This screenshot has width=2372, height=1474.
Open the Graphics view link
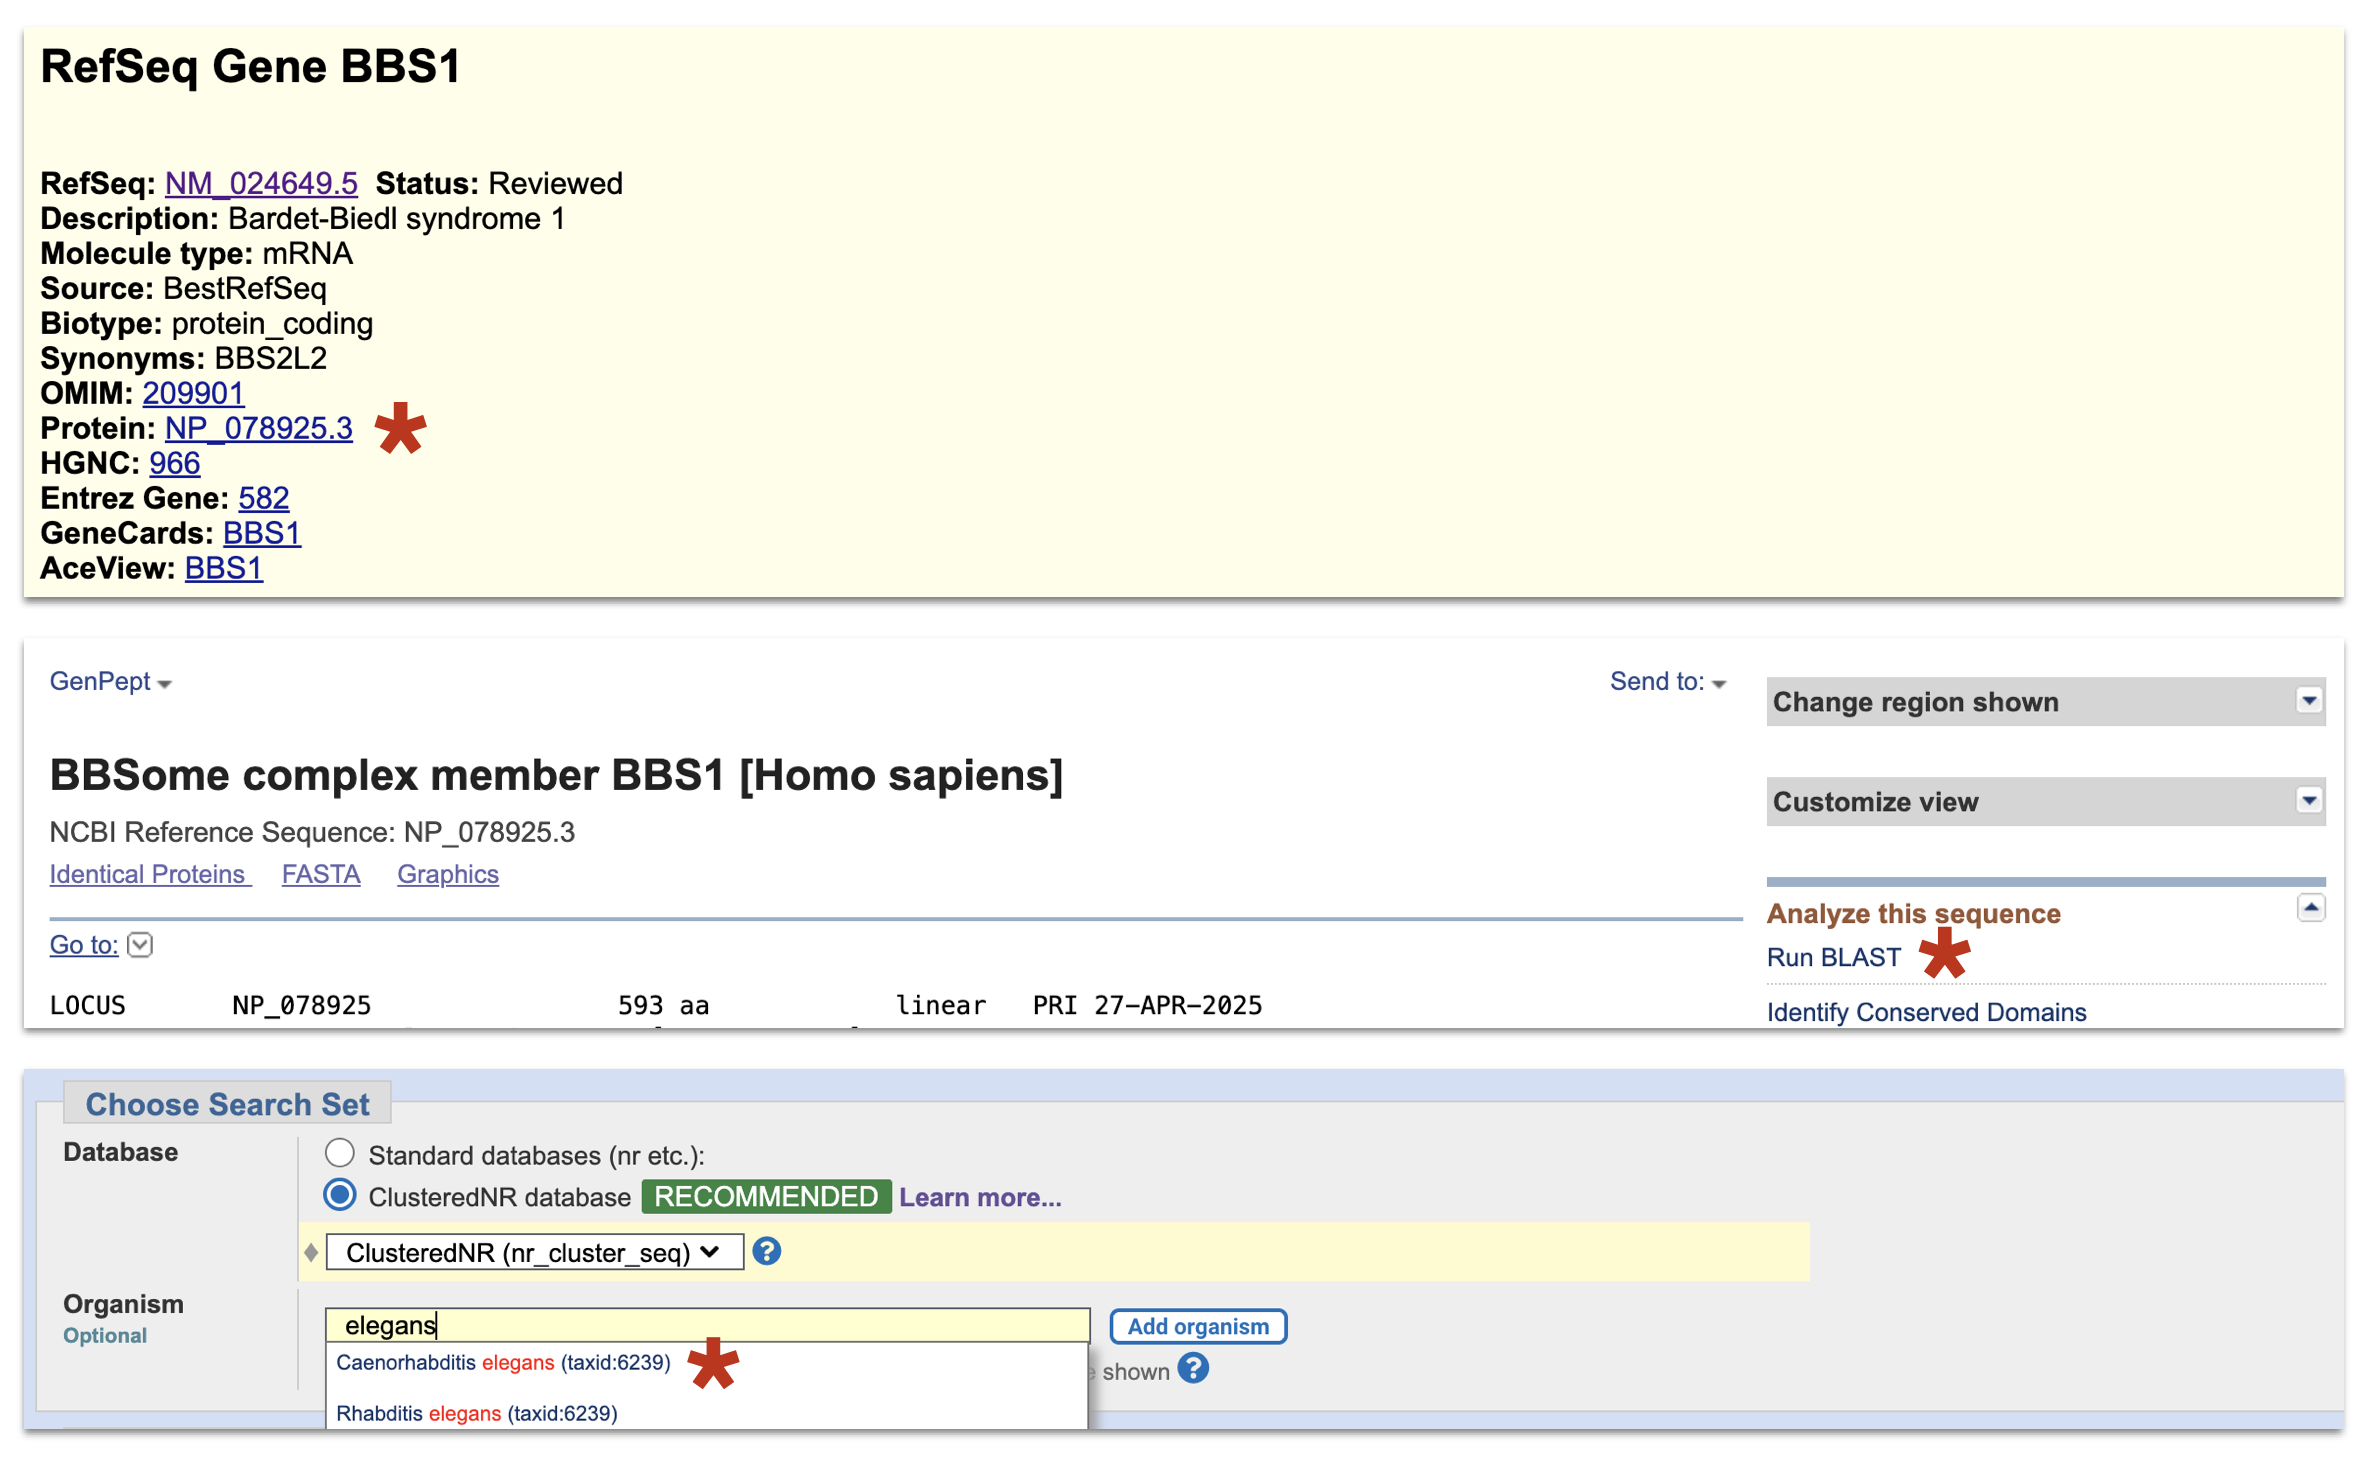coord(447,874)
